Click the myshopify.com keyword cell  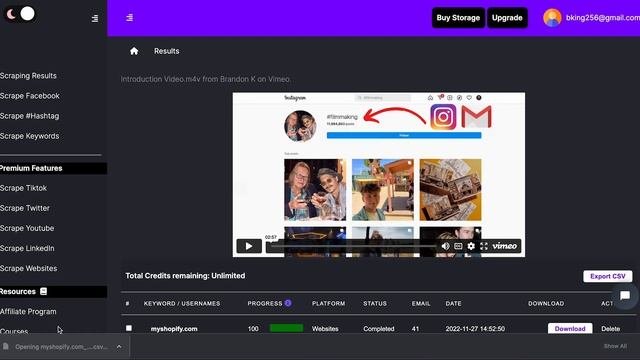click(174, 329)
